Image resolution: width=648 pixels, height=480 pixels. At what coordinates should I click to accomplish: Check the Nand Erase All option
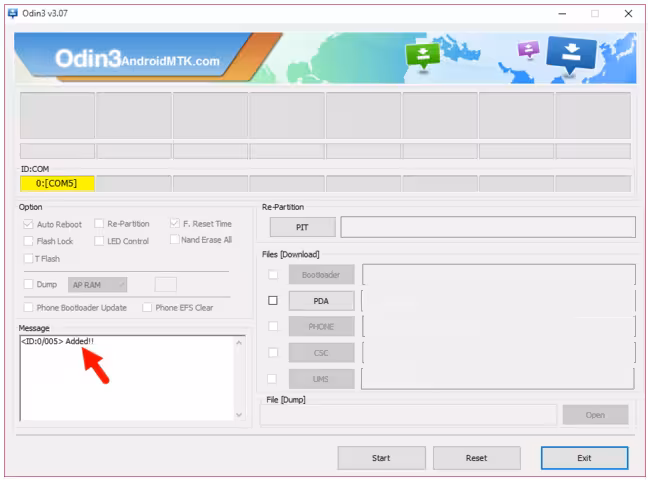click(x=174, y=239)
